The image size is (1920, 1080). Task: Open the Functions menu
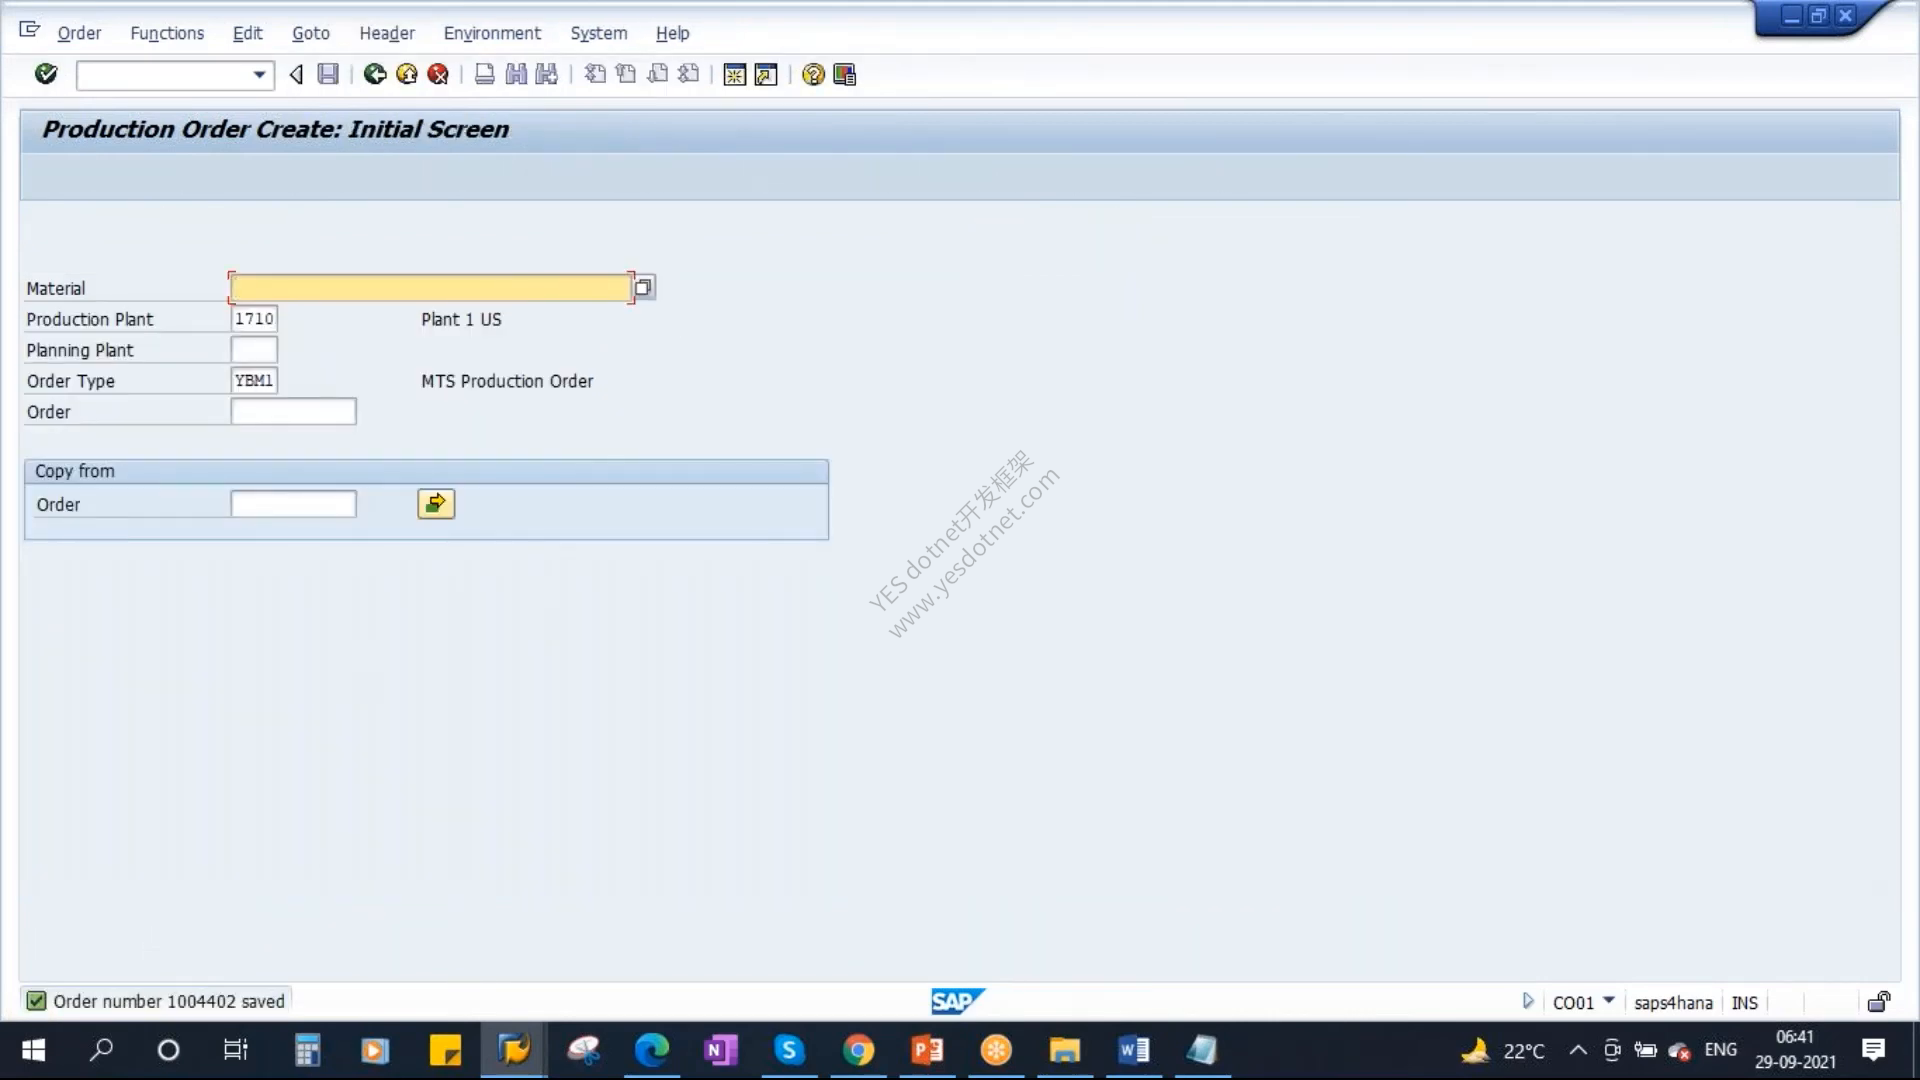click(167, 33)
